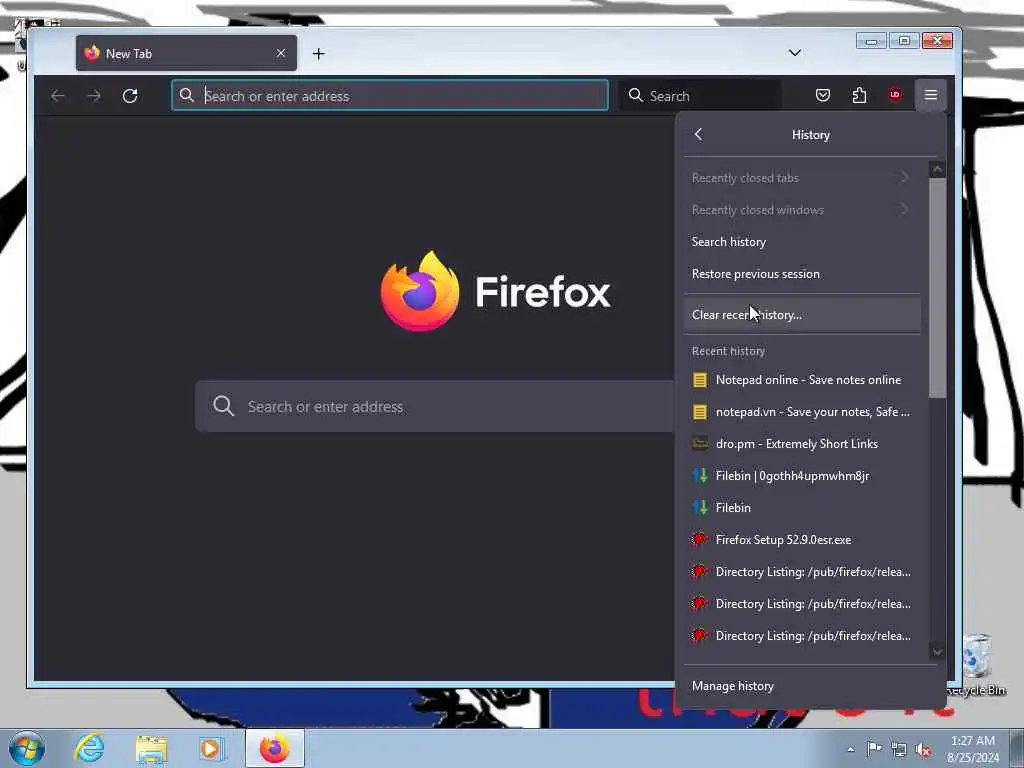Open notepad.vn history entry
The height and width of the screenshot is (768, 1024).
[802, 411]
